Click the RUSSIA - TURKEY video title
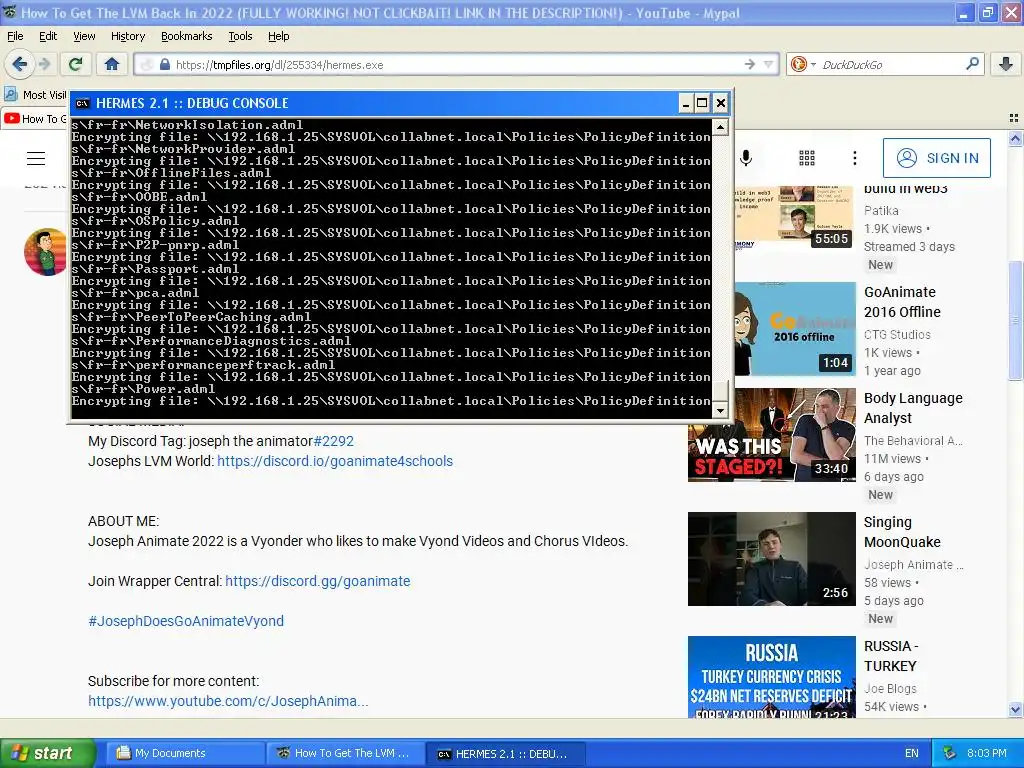1024x768 pixels. 891,656
